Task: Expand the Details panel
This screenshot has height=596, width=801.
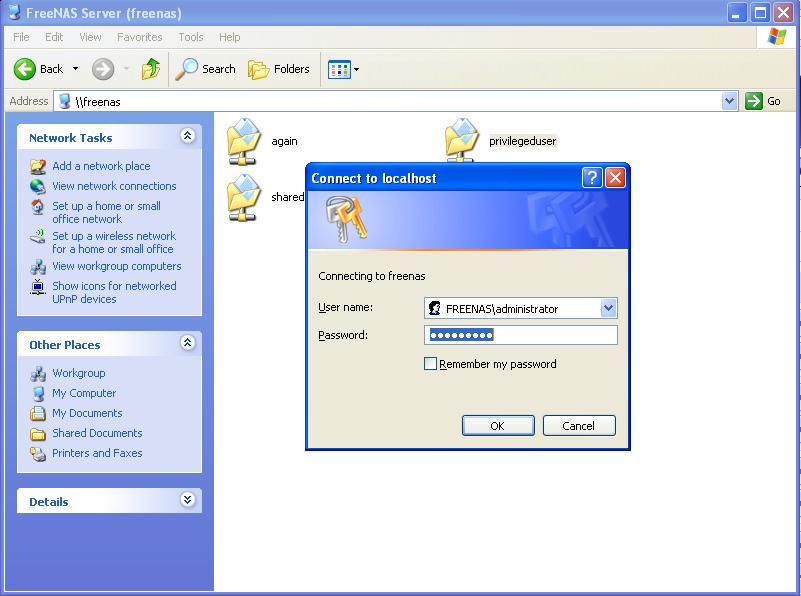Action: click(187, 499)
